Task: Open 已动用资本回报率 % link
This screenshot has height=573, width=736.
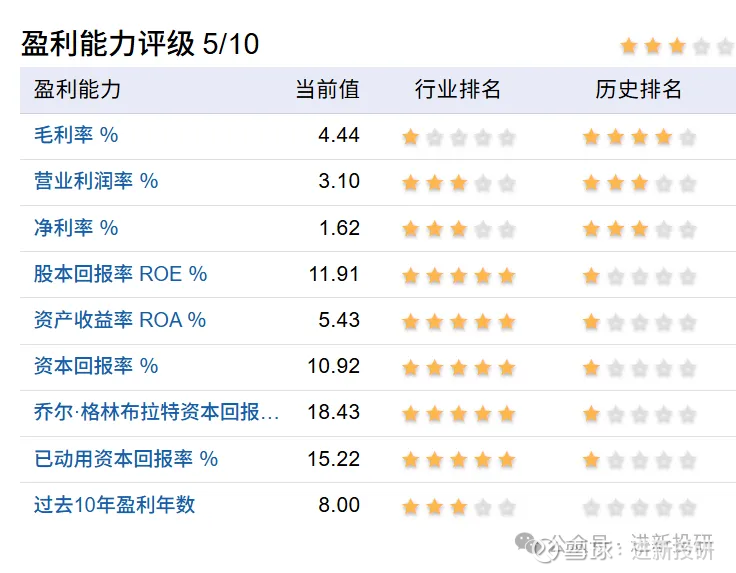Action: click(x=126, y=459)
